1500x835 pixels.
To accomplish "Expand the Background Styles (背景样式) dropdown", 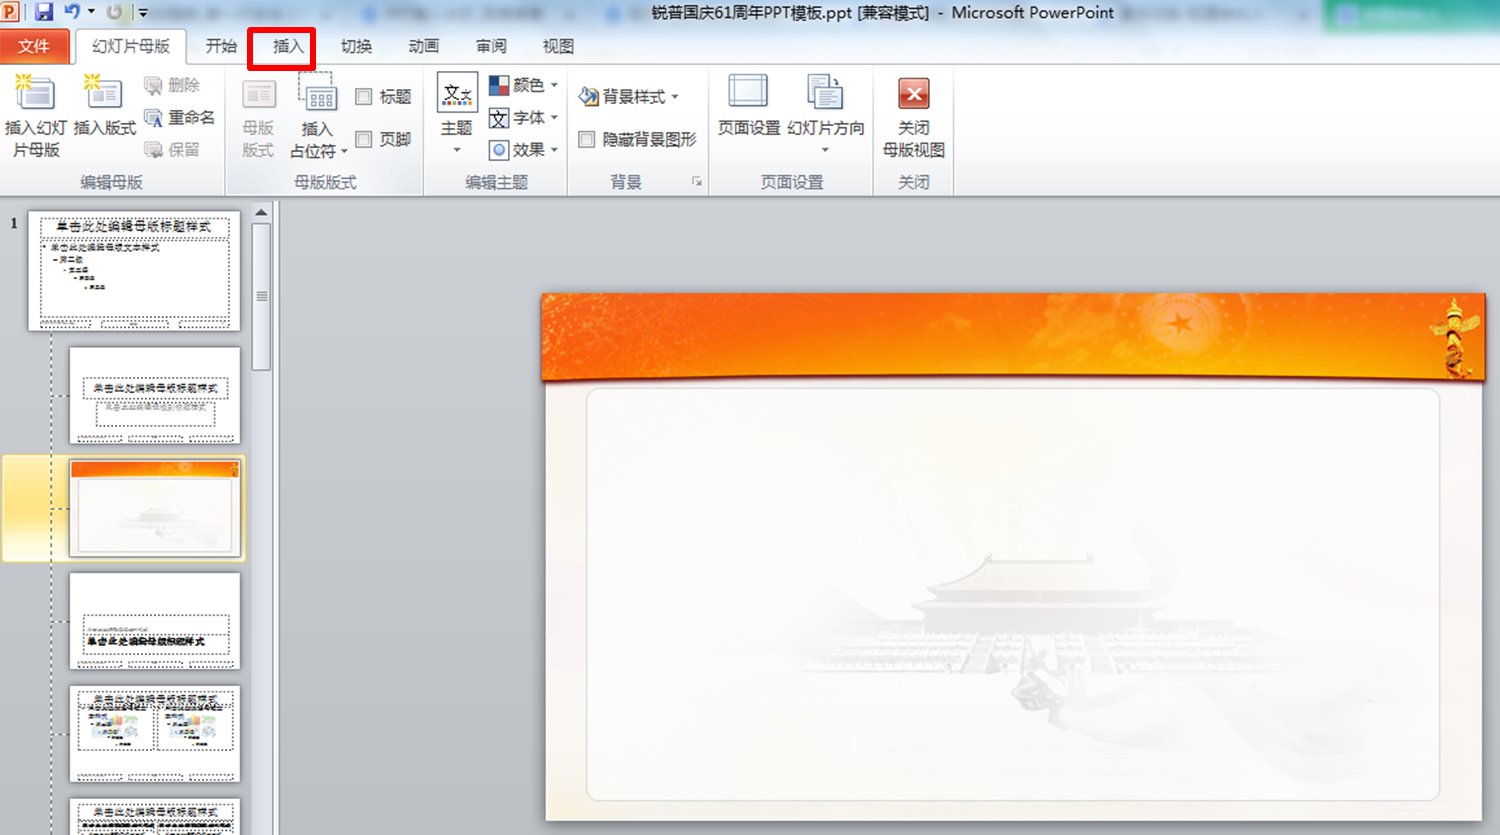I will [630, 97].
